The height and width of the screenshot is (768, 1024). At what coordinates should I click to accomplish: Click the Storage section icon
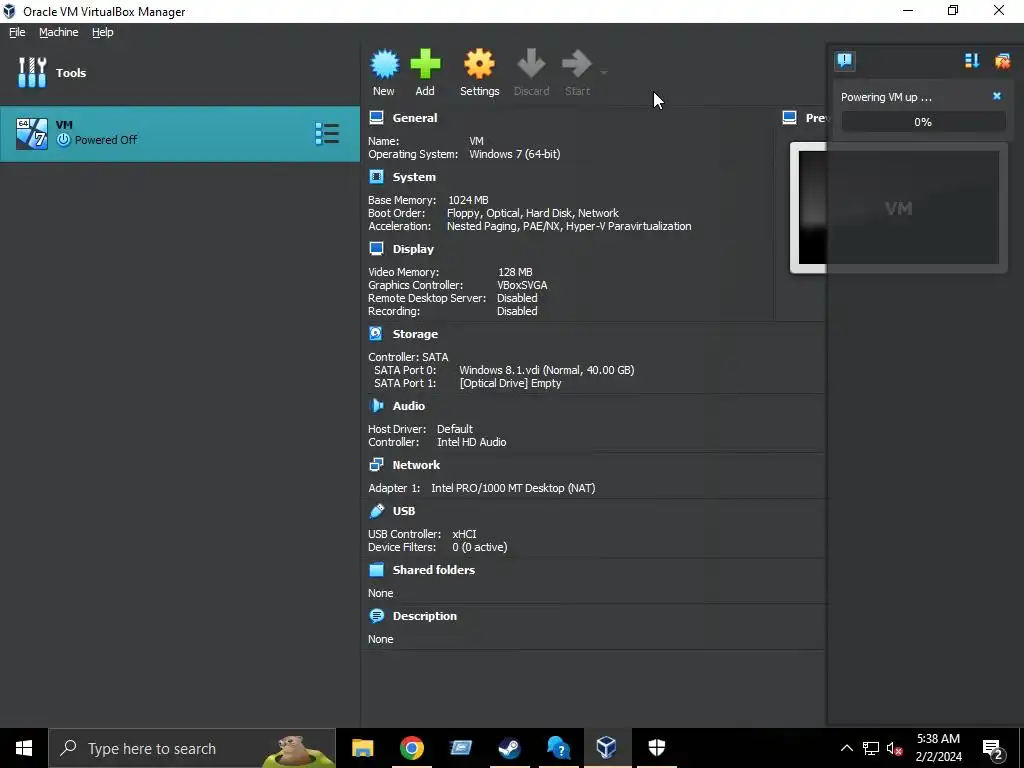pos(376,334)
